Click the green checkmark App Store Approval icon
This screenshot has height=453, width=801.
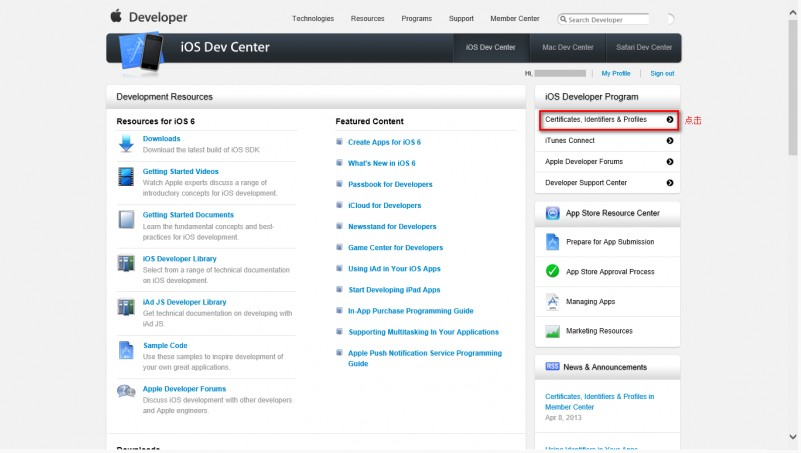click(552, 271)
